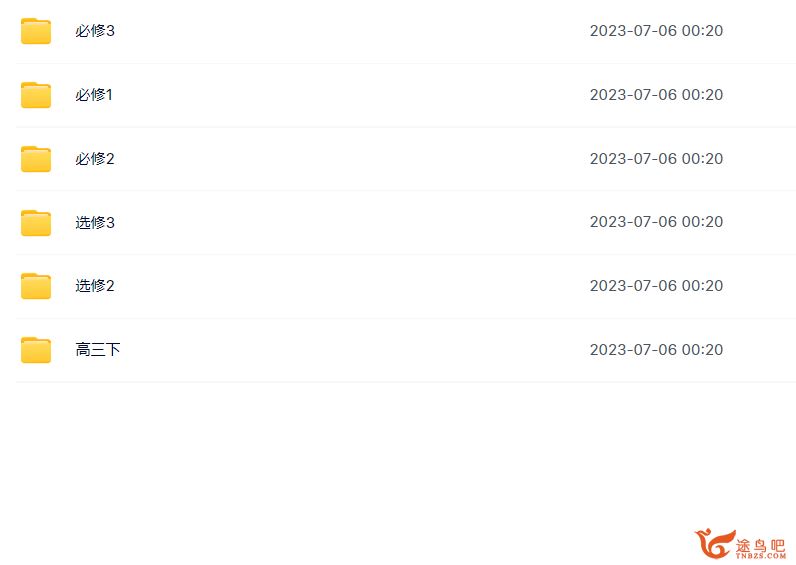The height and width of the screenshot is (565, 796).
Task: Click the date of 必修3 row
Action: tap(656, 31)
